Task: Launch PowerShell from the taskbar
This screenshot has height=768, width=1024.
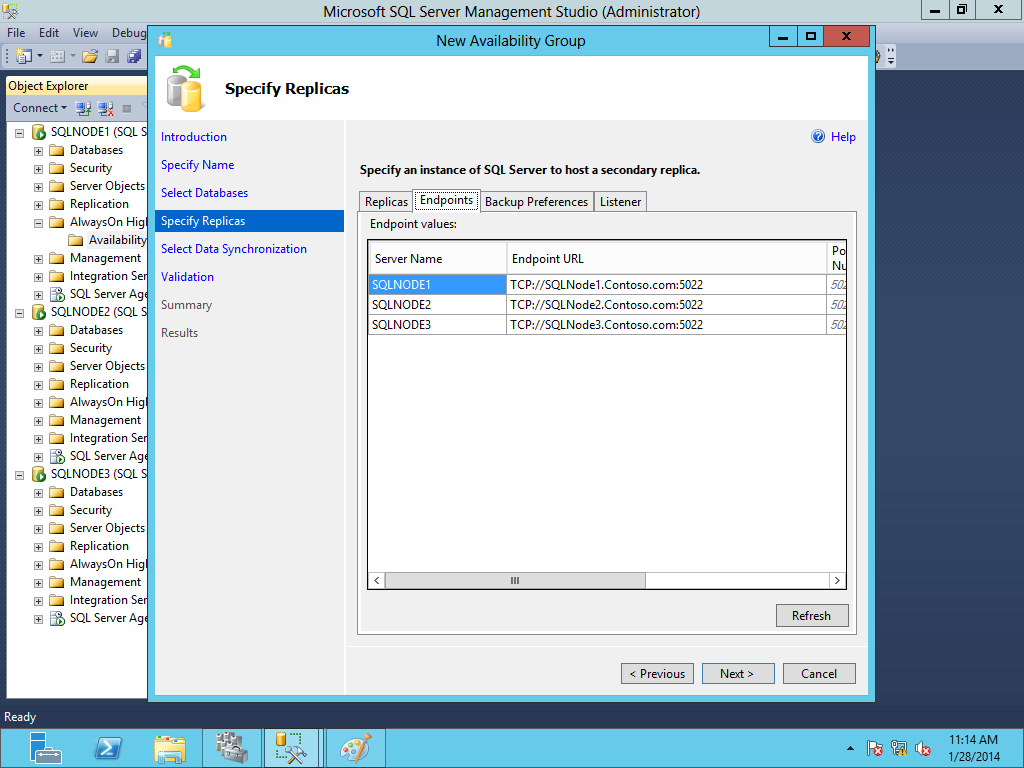Action: [108, 748]
